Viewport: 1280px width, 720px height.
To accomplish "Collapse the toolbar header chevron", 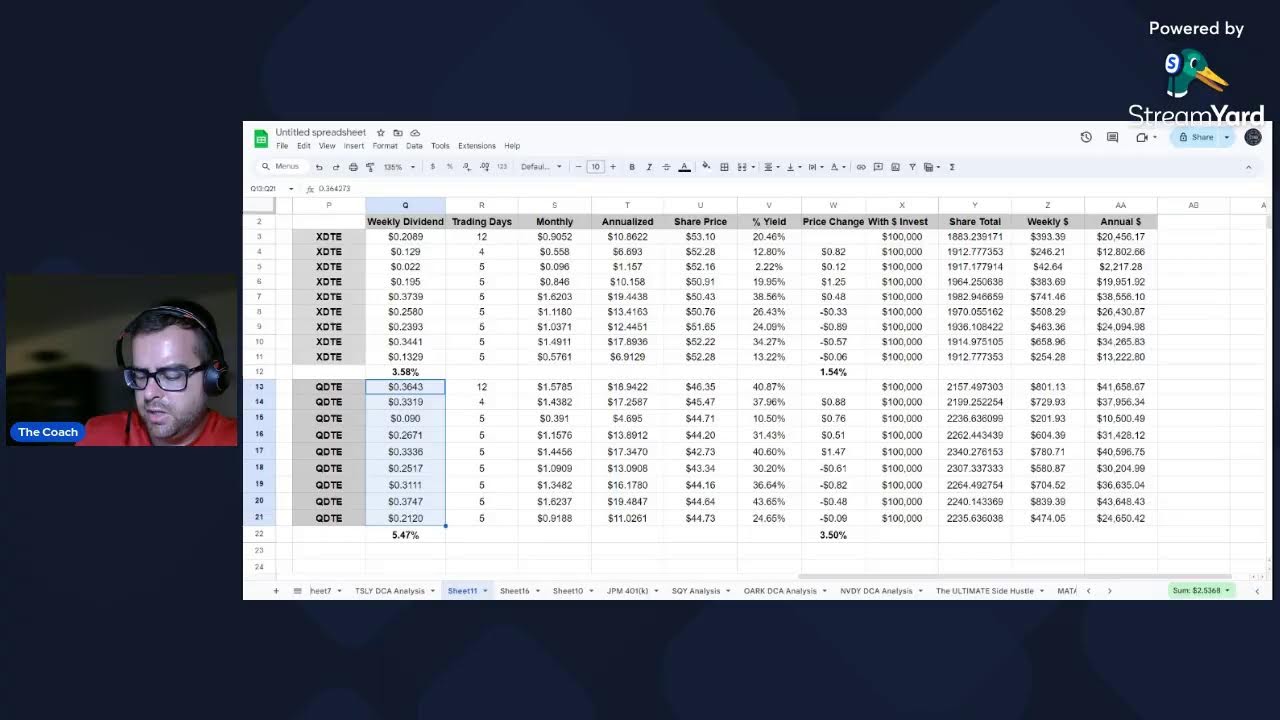I will 1248,167.
